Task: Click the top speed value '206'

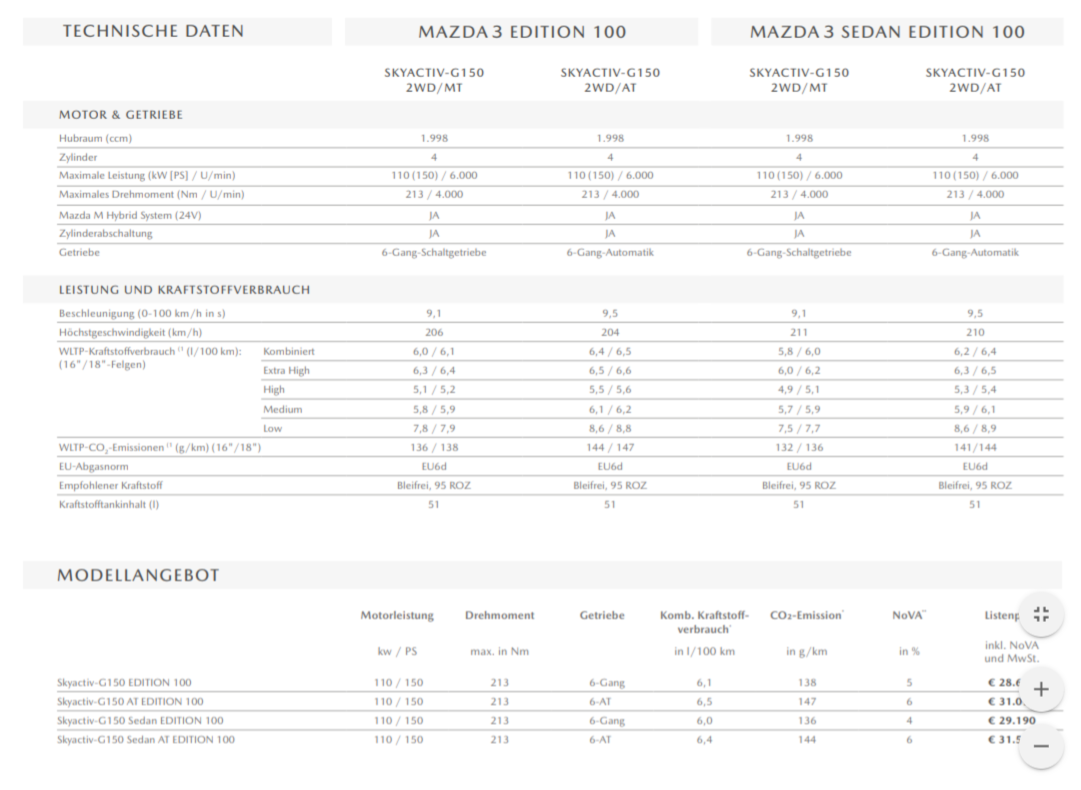Action: tap(434, 332)
